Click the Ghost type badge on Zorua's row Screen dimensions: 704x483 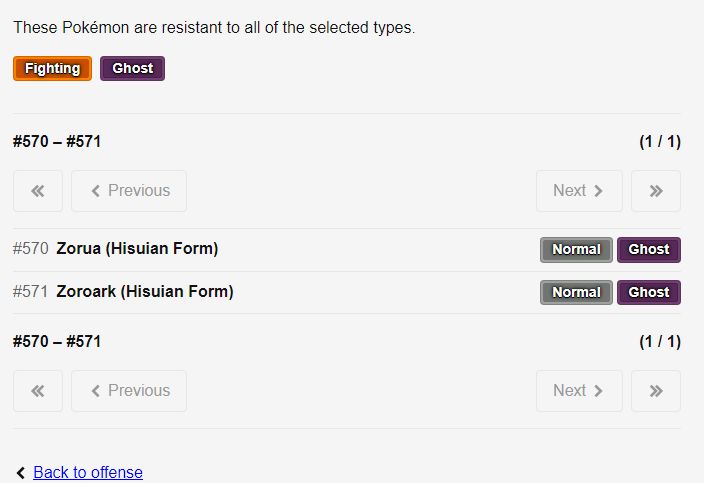649,249
